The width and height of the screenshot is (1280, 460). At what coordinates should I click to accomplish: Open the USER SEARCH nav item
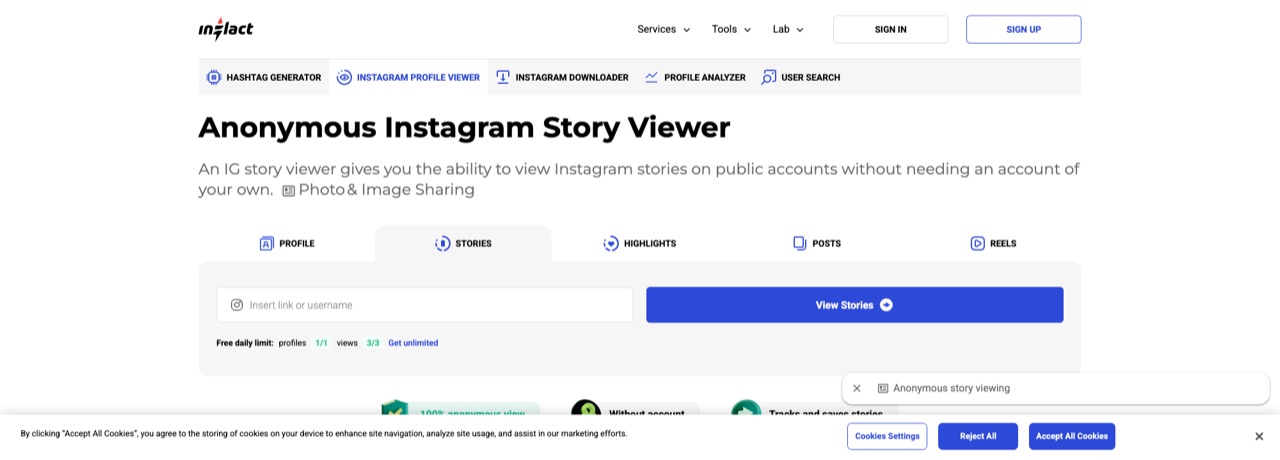click(x=800, y=77)
